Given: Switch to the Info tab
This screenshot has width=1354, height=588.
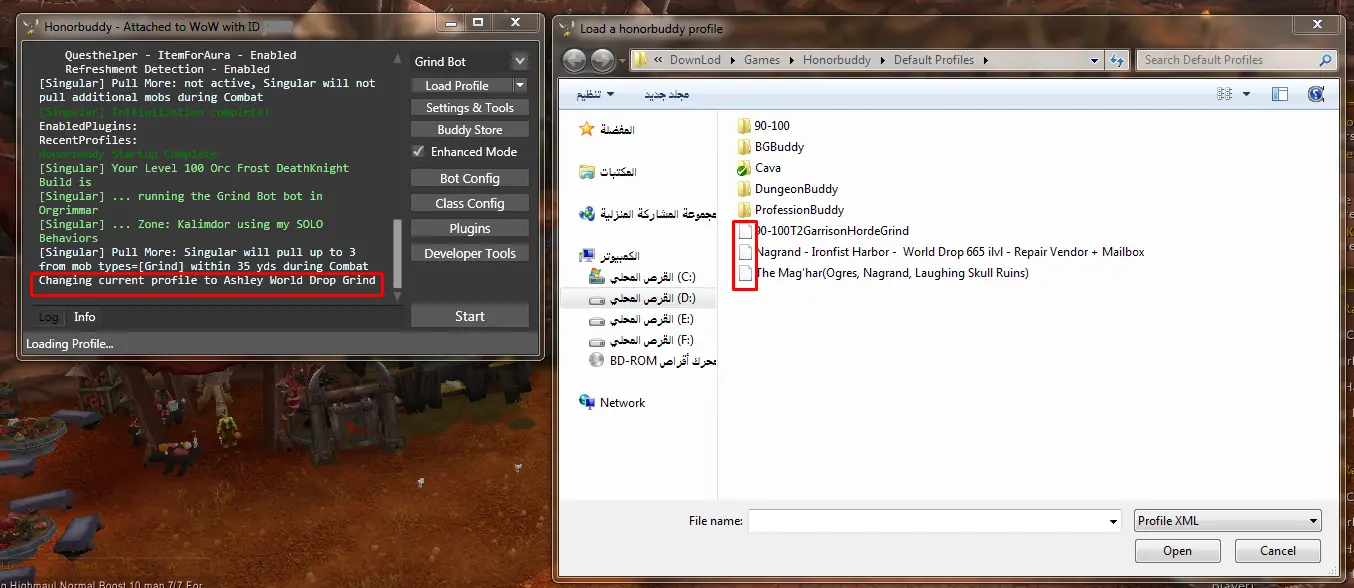Looking at the screenshot, I should click(x=85, y=317).
